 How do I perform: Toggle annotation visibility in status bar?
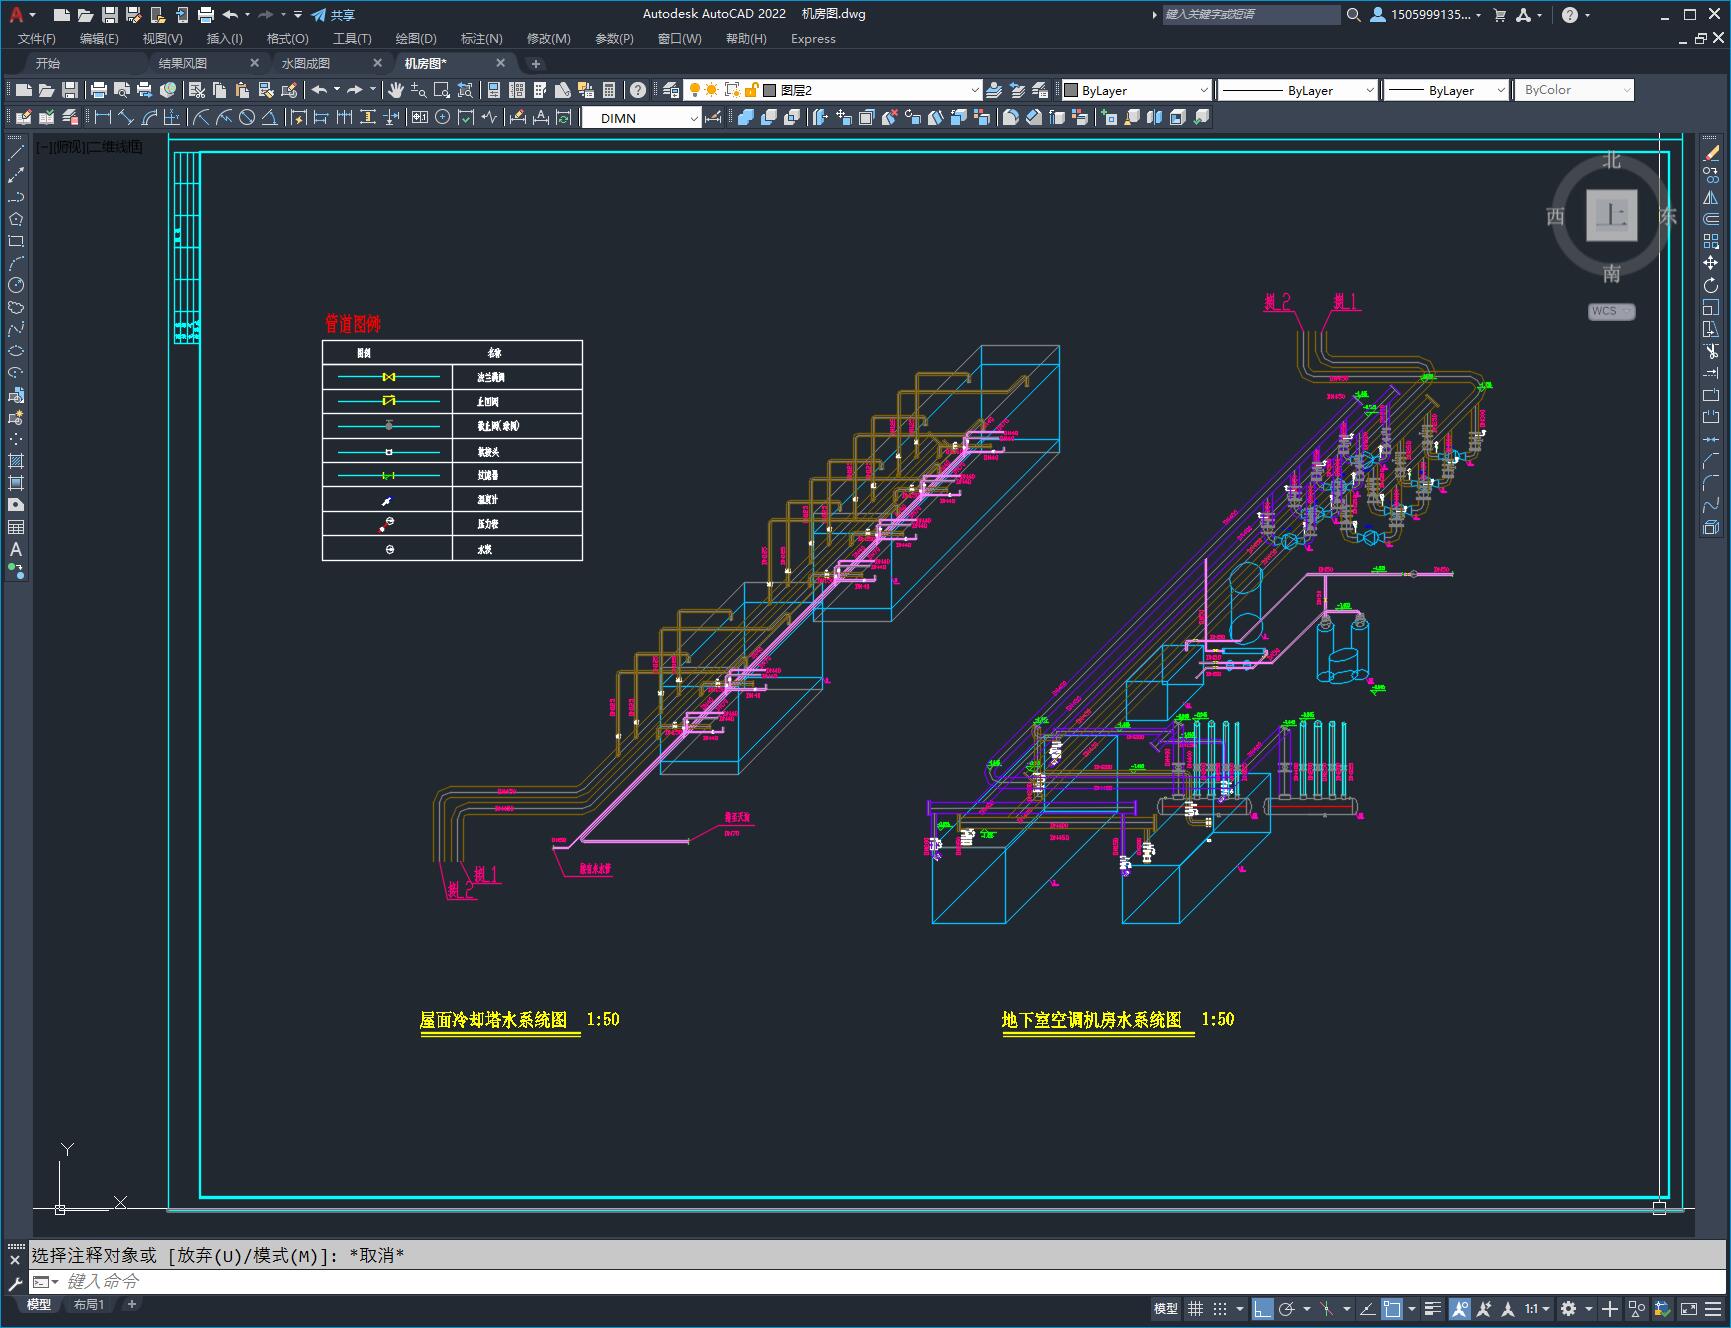pos(1459,1308)
